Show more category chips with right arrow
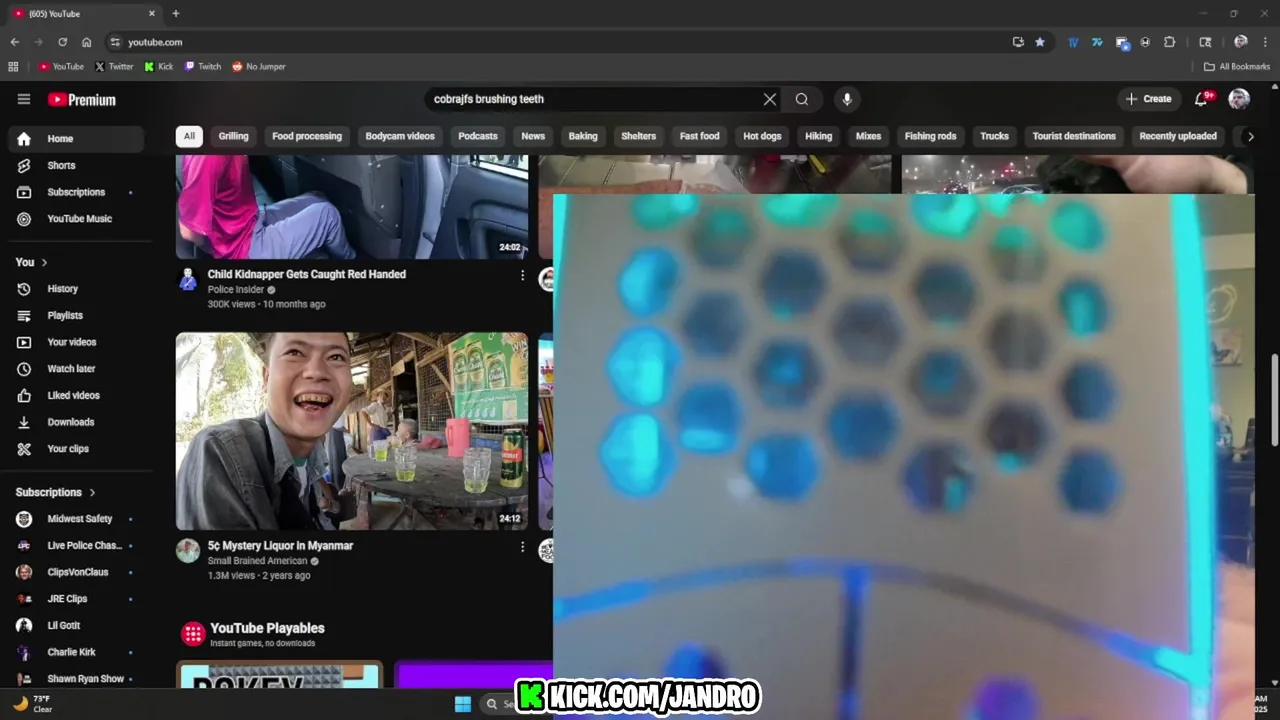The height and width of the screenshot is (720, 1280). [1250, 136]
